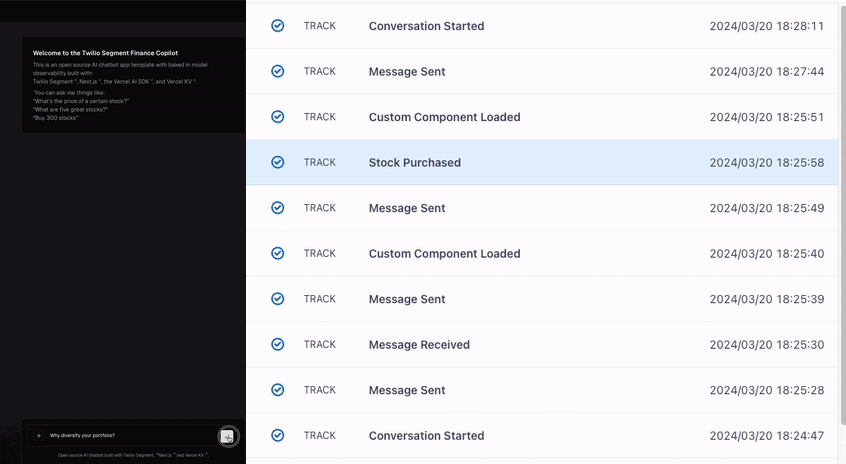Image resolution: width=846 pixels, height=464 pixels.
Task: Expand Custom Component Loaded at 18:25:40
Action: coord(444,254)
